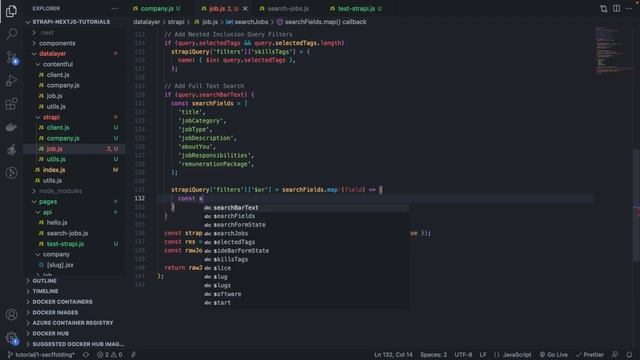This screenshot has height=360, width=640.
Task: Open problems errors and warnings indicator
Action: pyautogui.click(x=109, y=355)
